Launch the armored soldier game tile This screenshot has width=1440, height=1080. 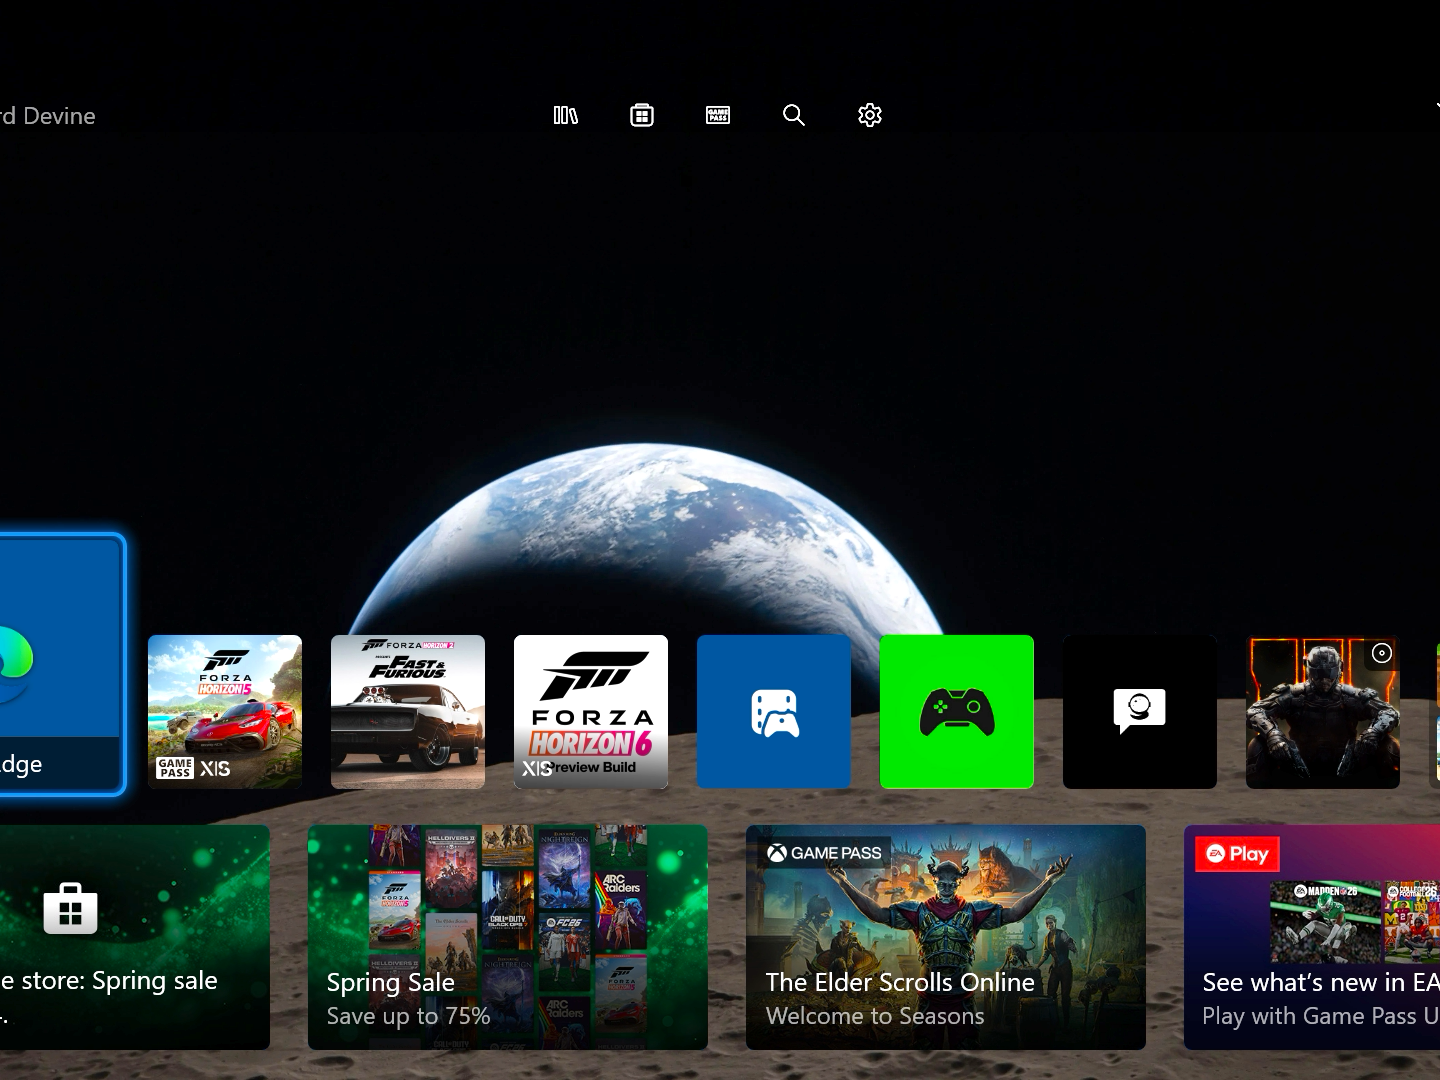point(1323,712)
